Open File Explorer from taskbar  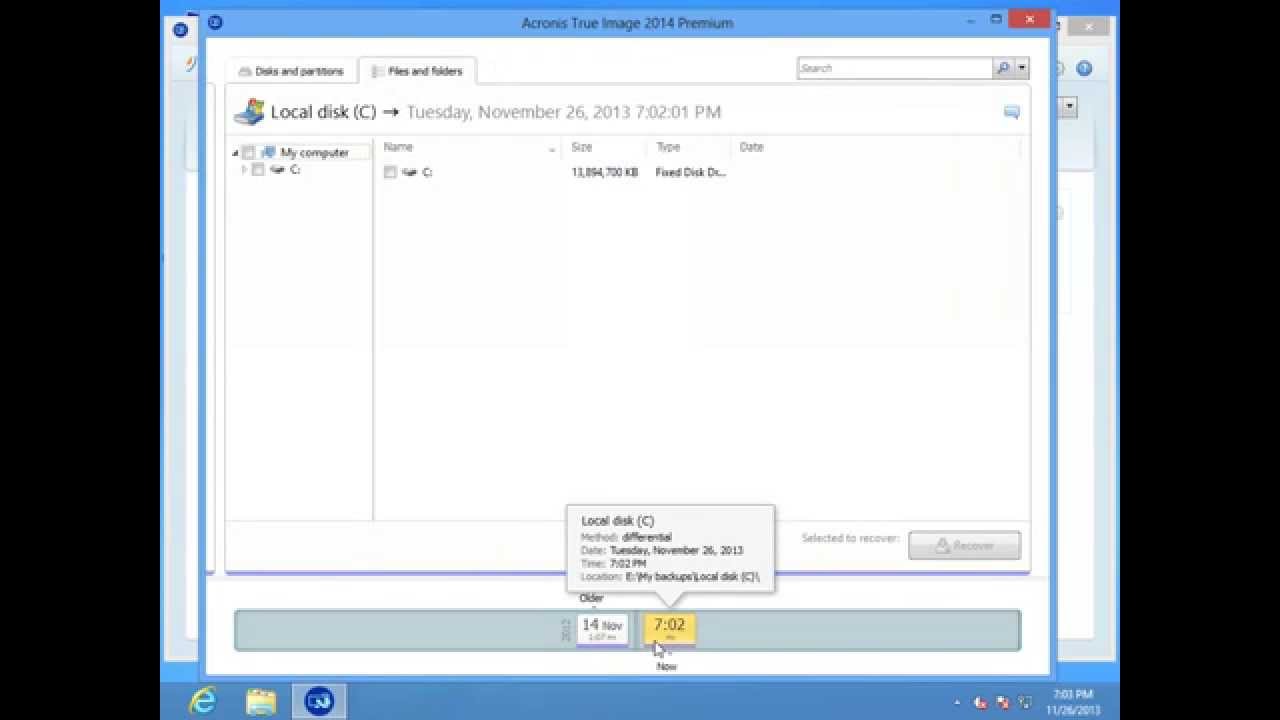[261, 701]
